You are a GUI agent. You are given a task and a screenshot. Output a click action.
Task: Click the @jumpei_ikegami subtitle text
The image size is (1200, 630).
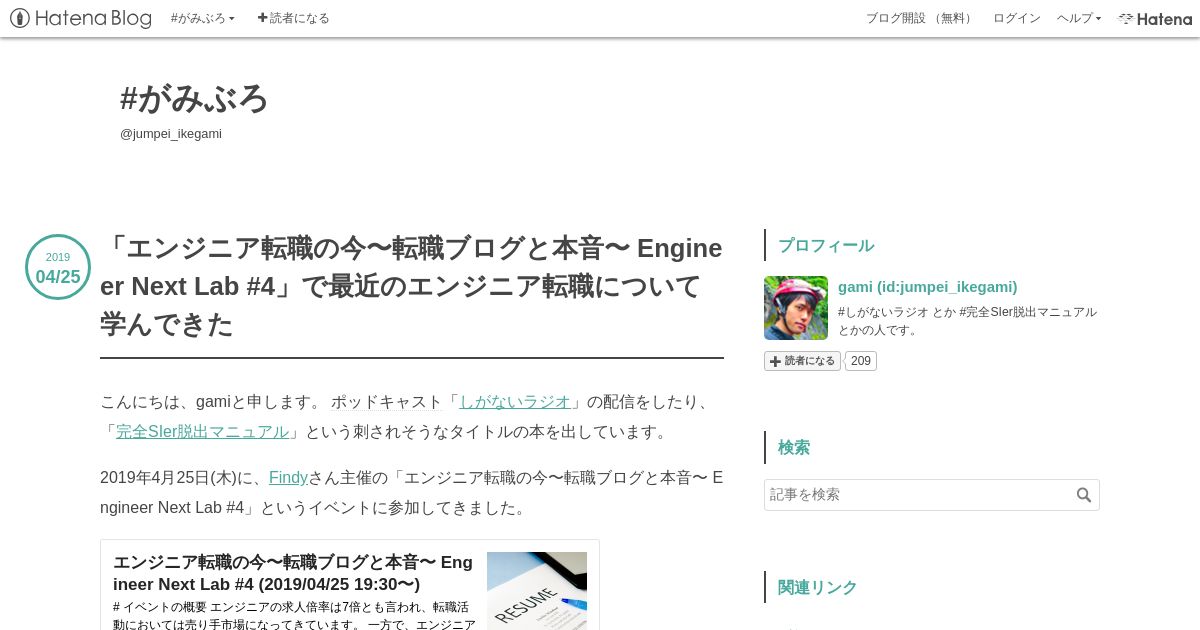coord(171,134)
